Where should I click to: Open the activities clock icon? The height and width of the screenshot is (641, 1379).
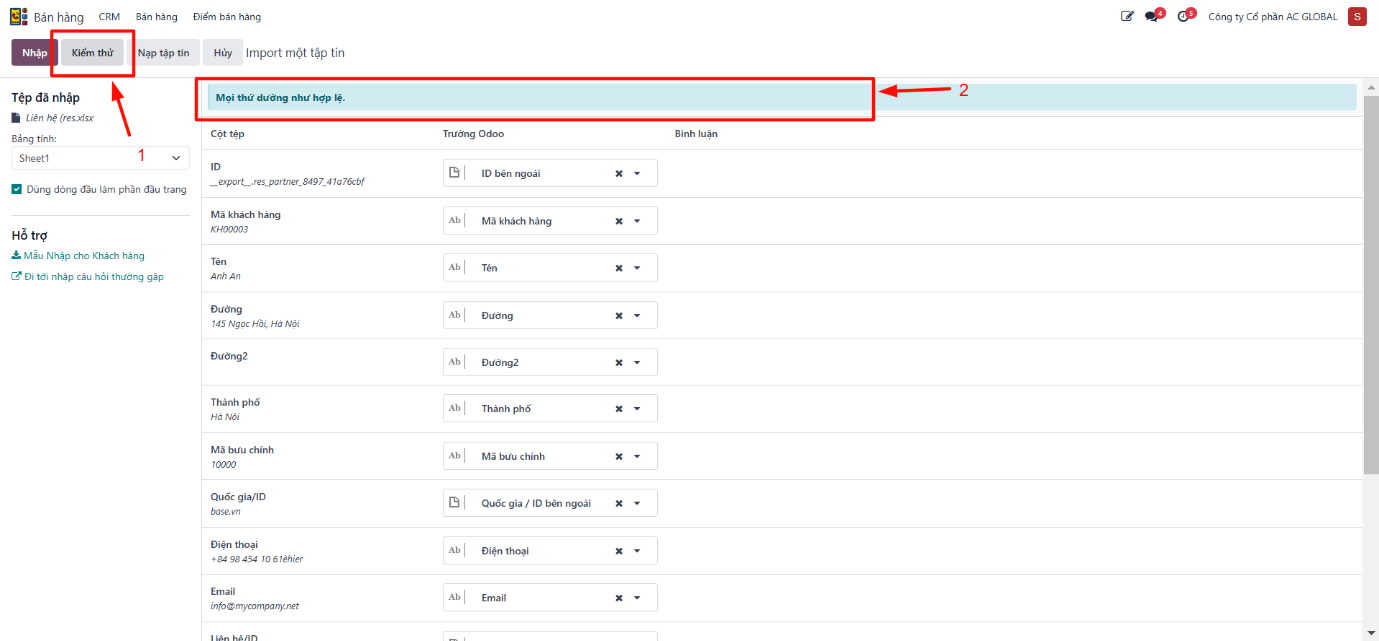click(x=1185, y=16)
